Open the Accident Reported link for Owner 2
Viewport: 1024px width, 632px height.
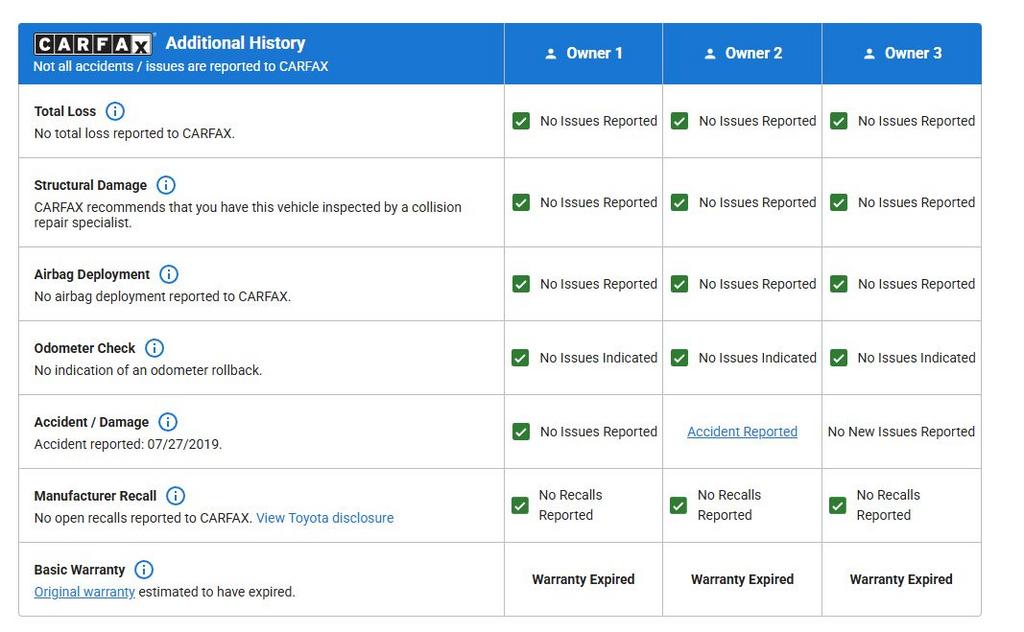(742, 432)
